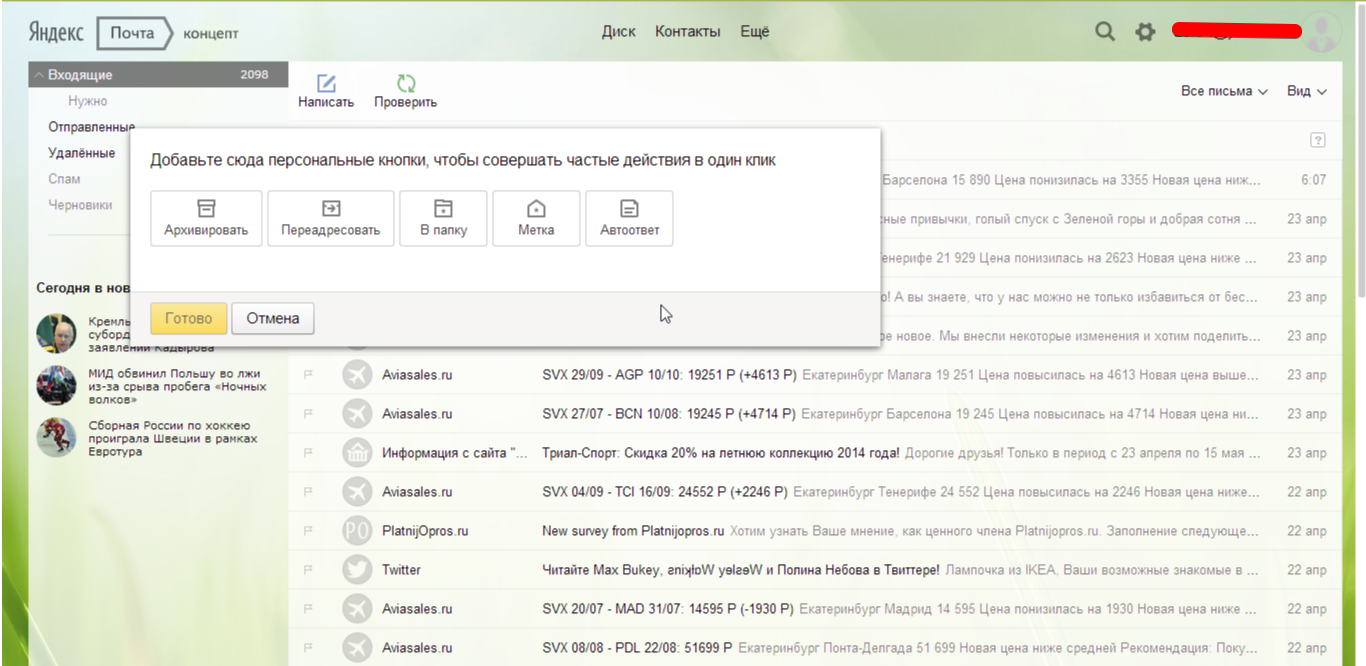Open the Удалённые folder
Screen dimensions: 1366x666
click(x=81, y=153)
